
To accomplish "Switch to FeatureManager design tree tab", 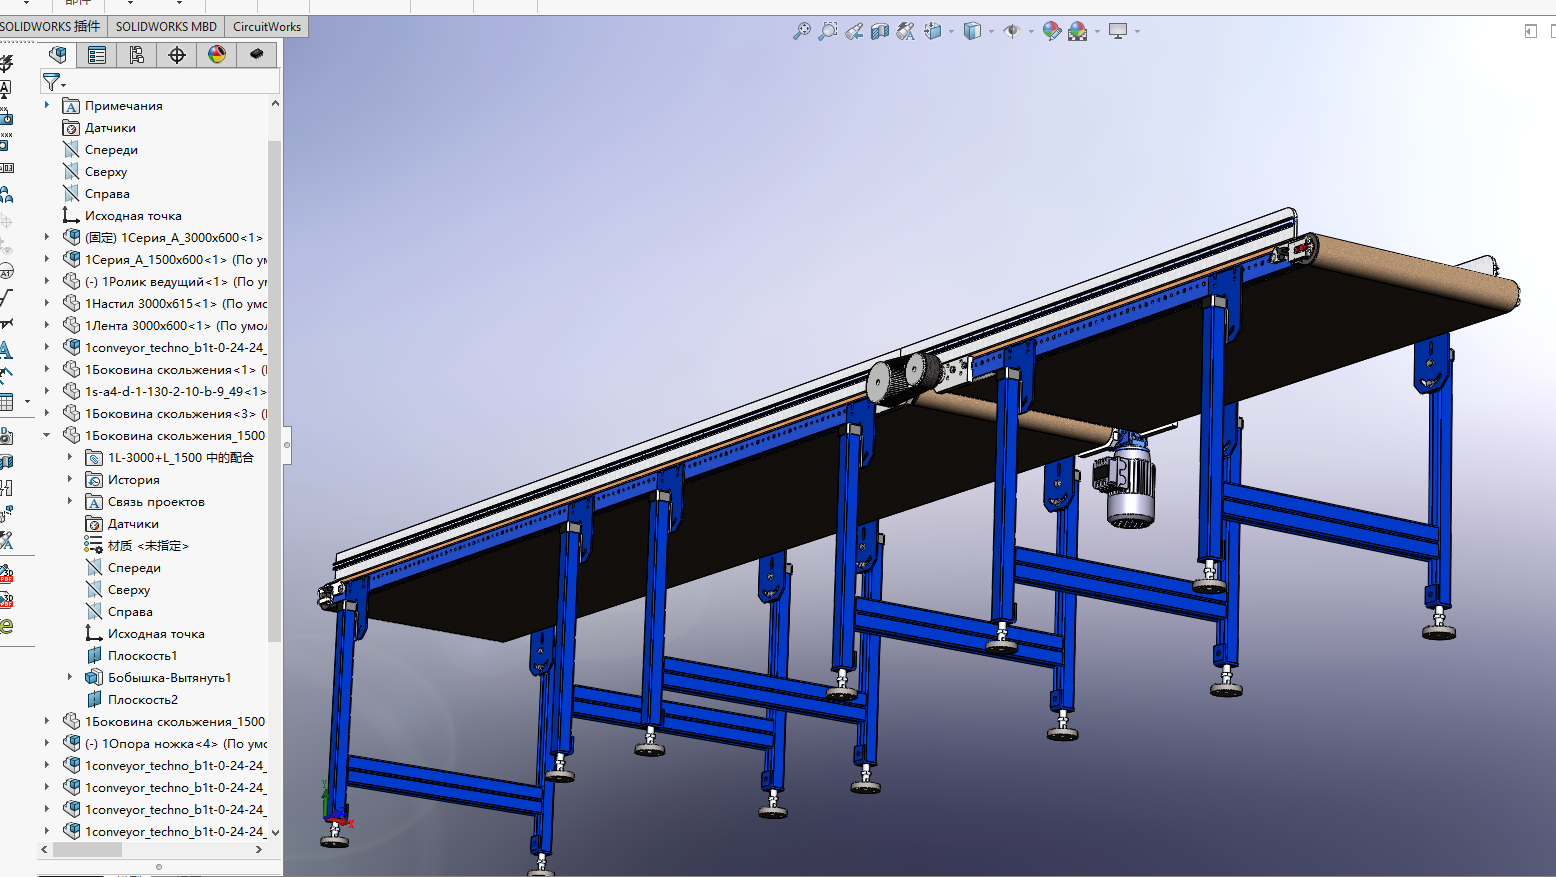I will click(57, 54).
